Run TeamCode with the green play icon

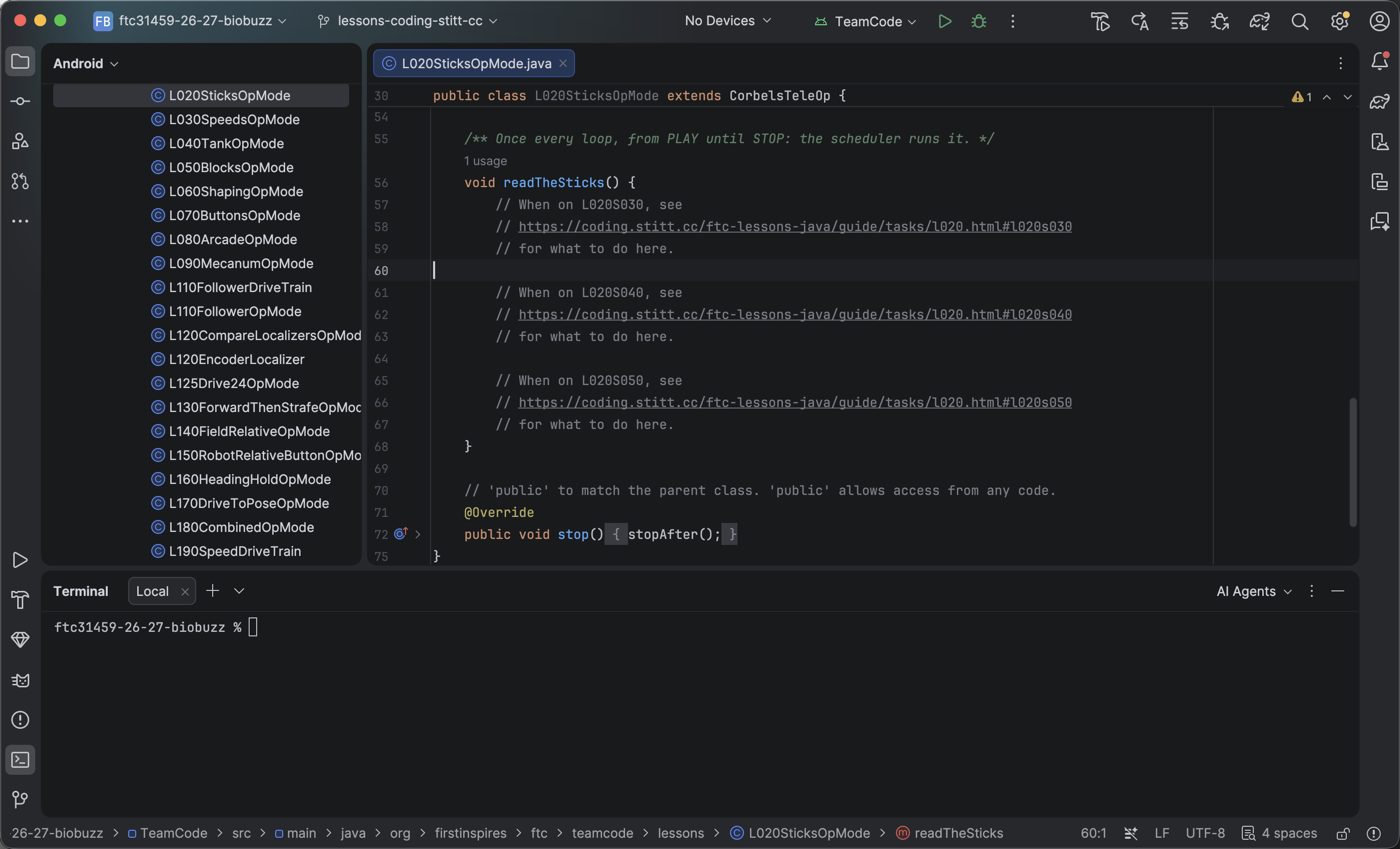(945, 21)
